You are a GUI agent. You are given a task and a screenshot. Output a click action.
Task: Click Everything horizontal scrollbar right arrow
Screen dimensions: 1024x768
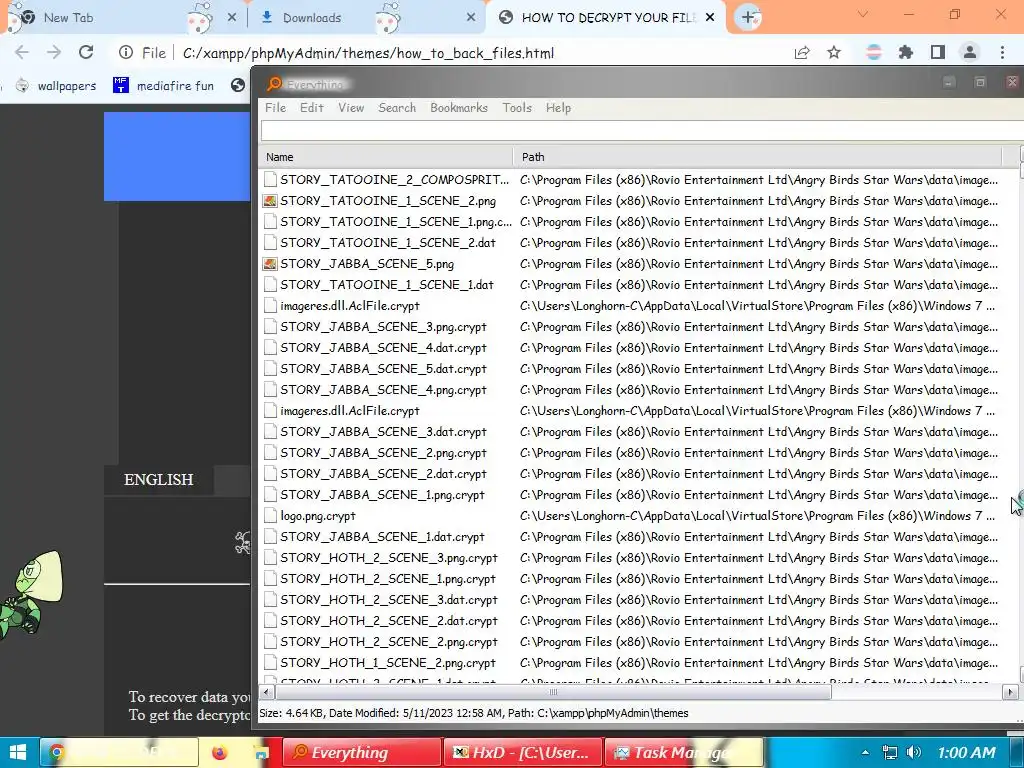coord(1010,692)
